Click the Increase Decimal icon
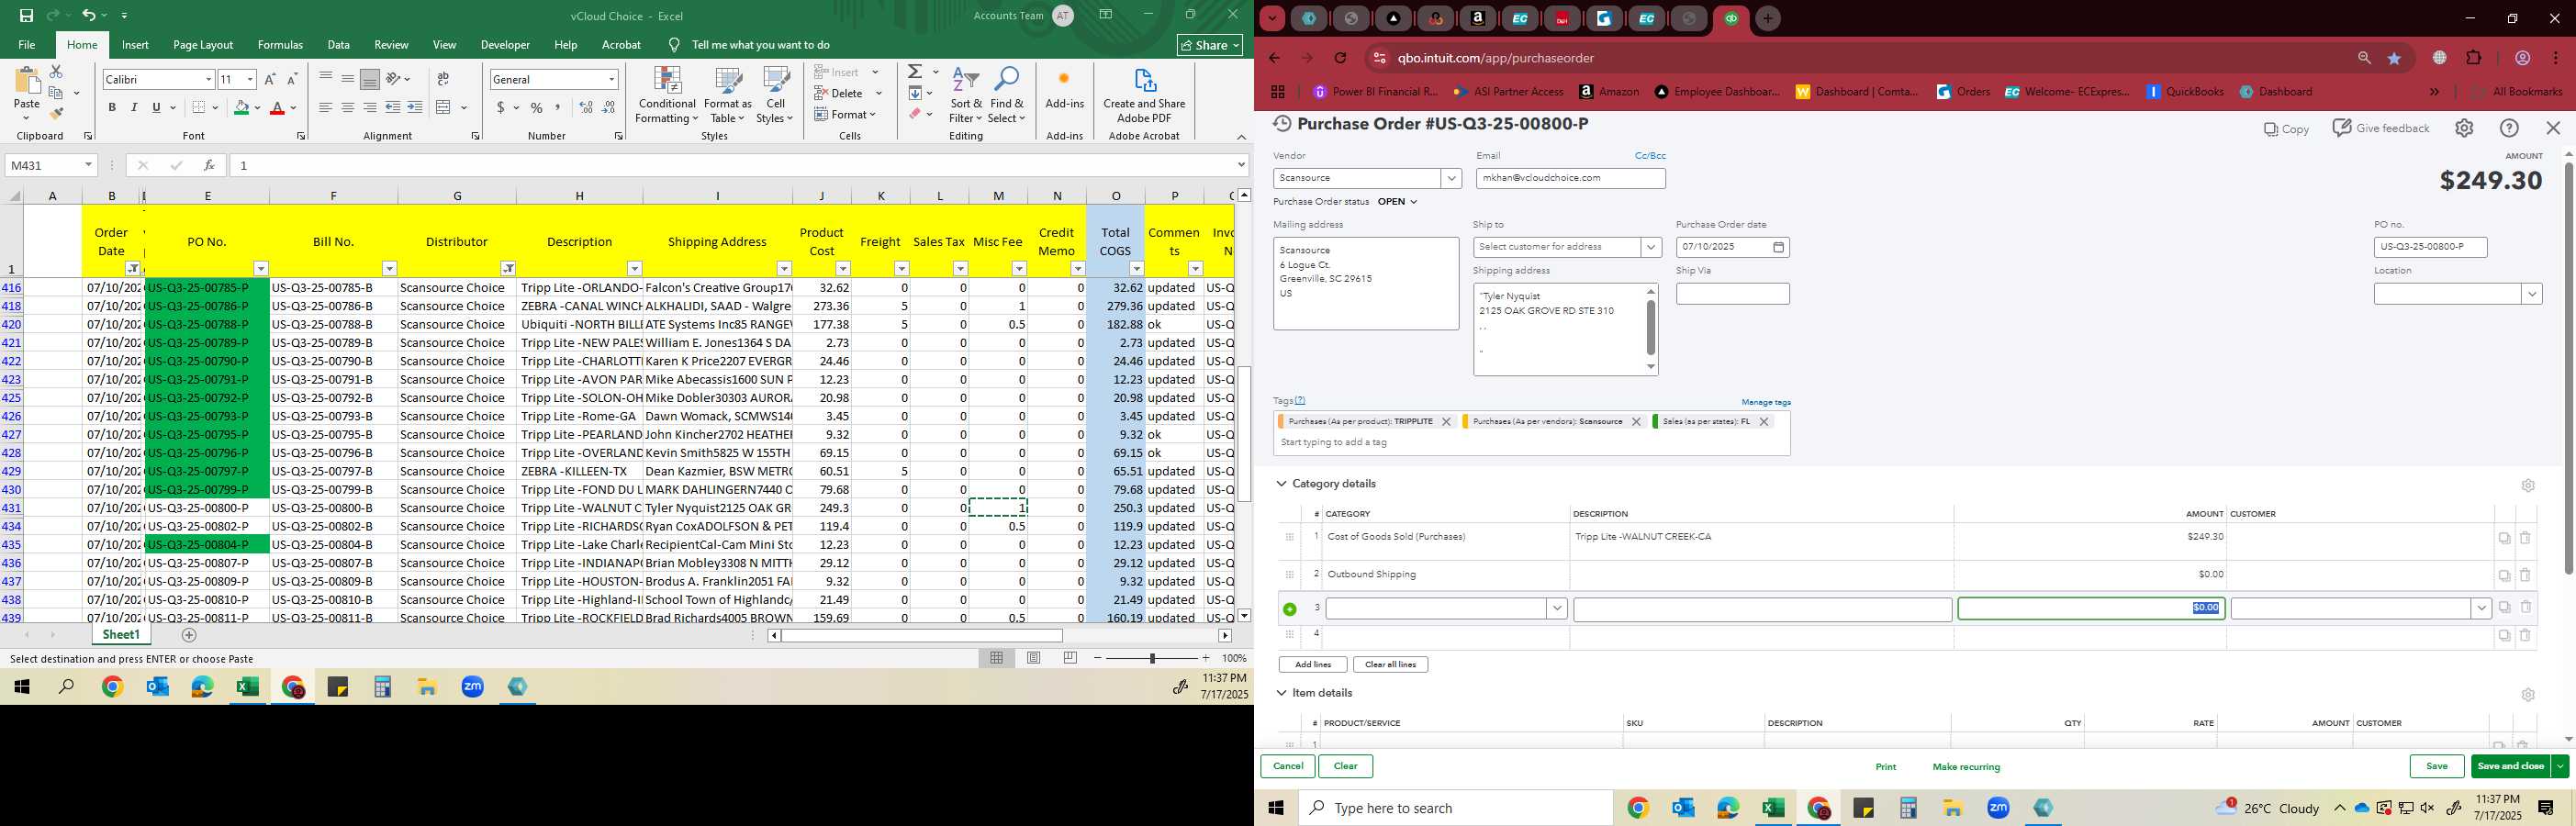Viewport: 2576px width, 826px height. [x=586, y=108]
